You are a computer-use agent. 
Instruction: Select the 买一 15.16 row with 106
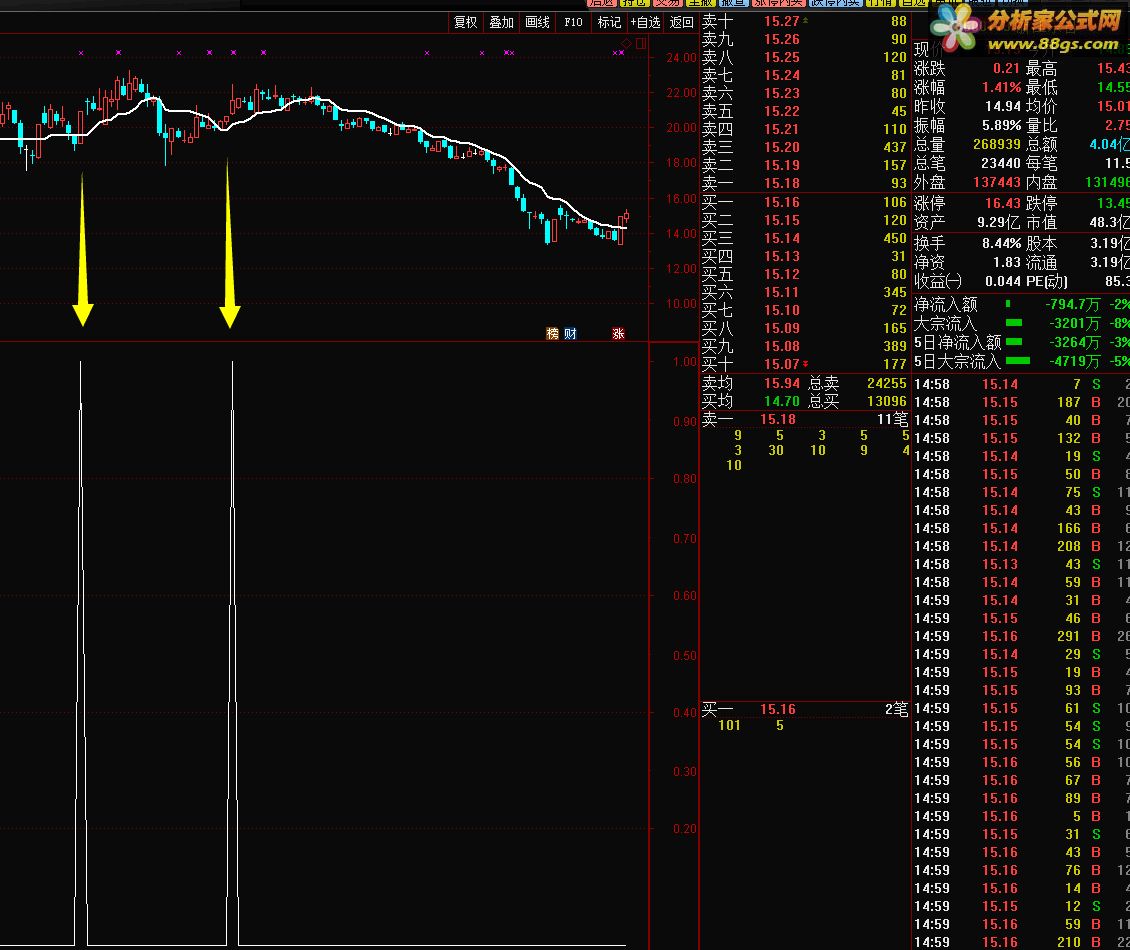(x=804, y=203)
